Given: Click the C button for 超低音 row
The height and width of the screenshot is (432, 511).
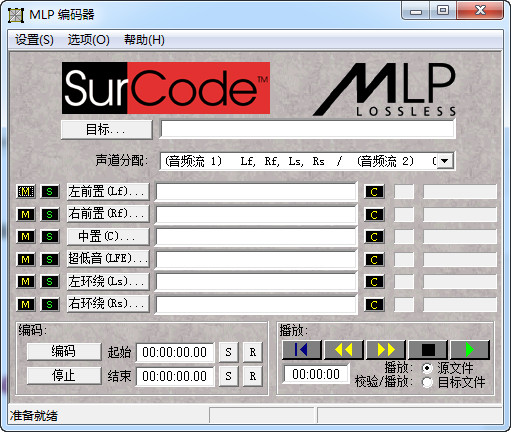Looking at the screenshot, I should click(x=374, y=260).
